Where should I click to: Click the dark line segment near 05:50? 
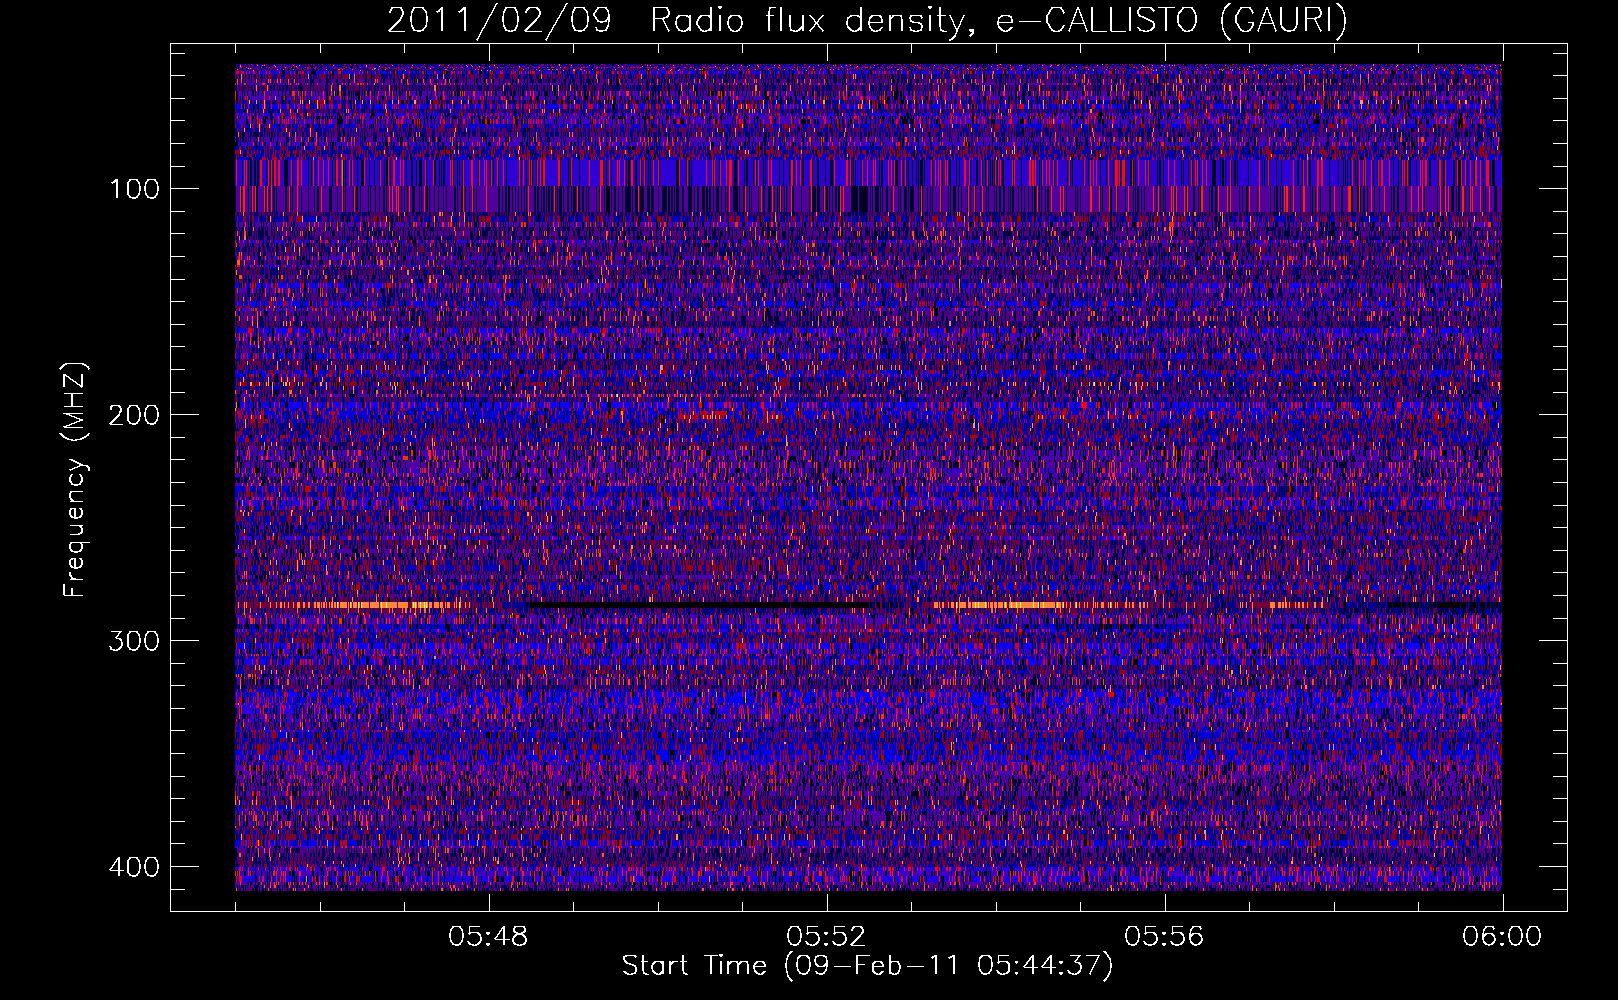700,607
